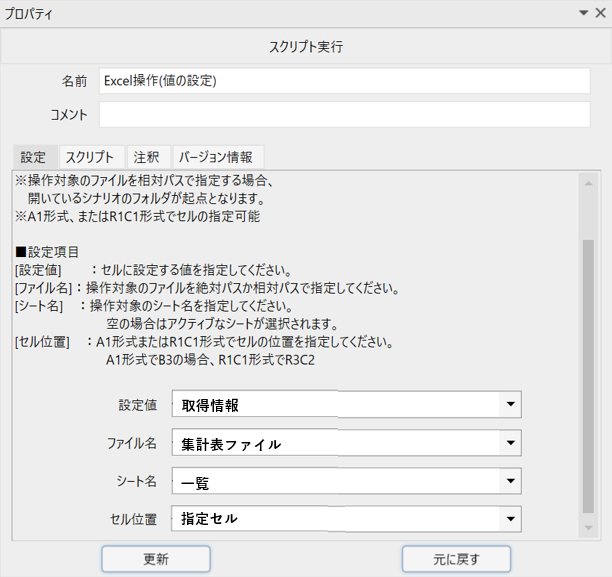Screen dimensions: 612x577
Task: Focus the empty コメント field
Action: click(x=344, y=114)
